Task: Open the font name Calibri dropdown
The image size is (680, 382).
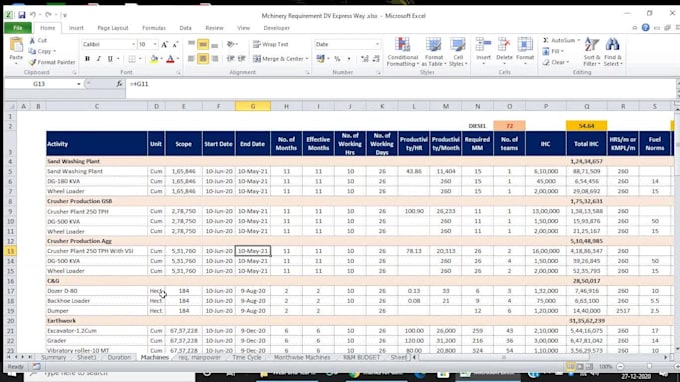Action: (134, 45)
